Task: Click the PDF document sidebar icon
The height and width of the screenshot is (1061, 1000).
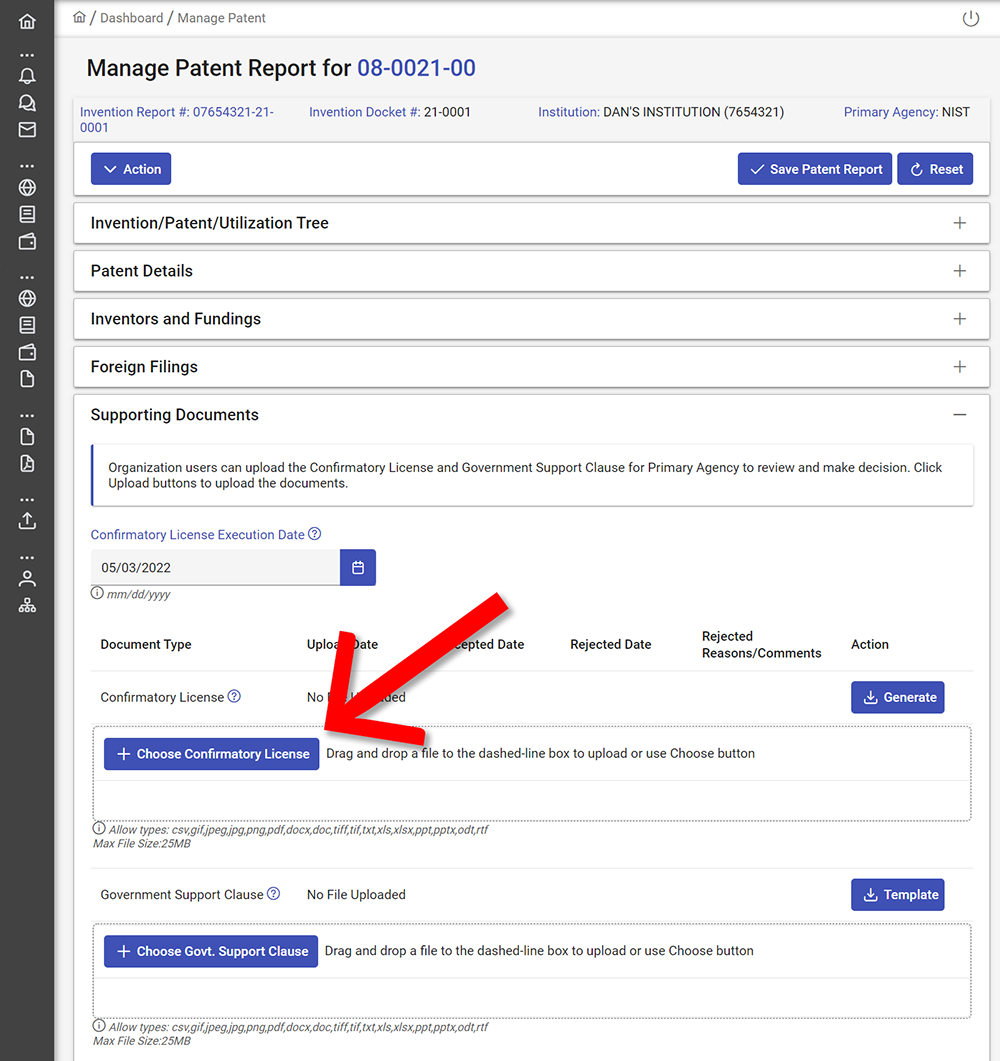Action: [27, 463]
